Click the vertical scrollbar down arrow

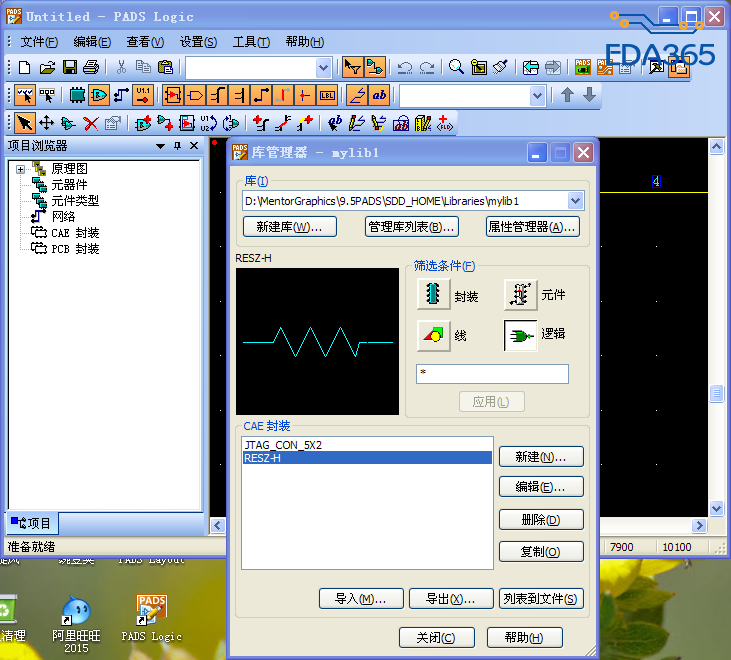[717, 508]
